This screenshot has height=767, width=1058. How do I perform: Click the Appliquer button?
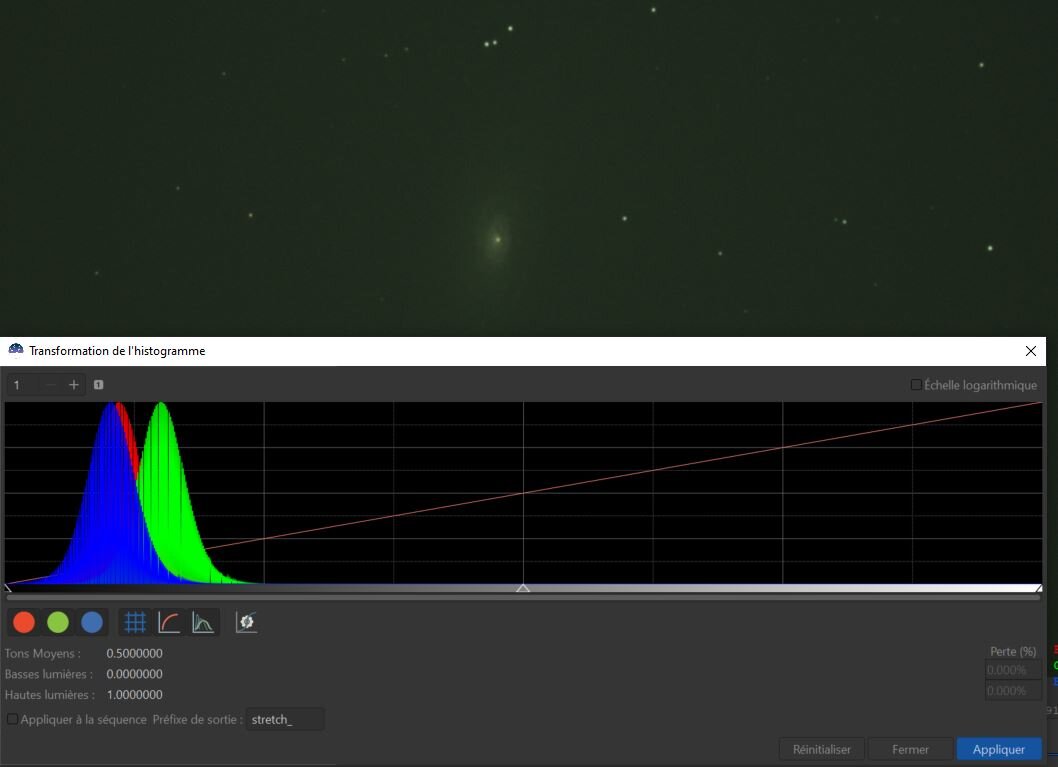click(999, 749)
